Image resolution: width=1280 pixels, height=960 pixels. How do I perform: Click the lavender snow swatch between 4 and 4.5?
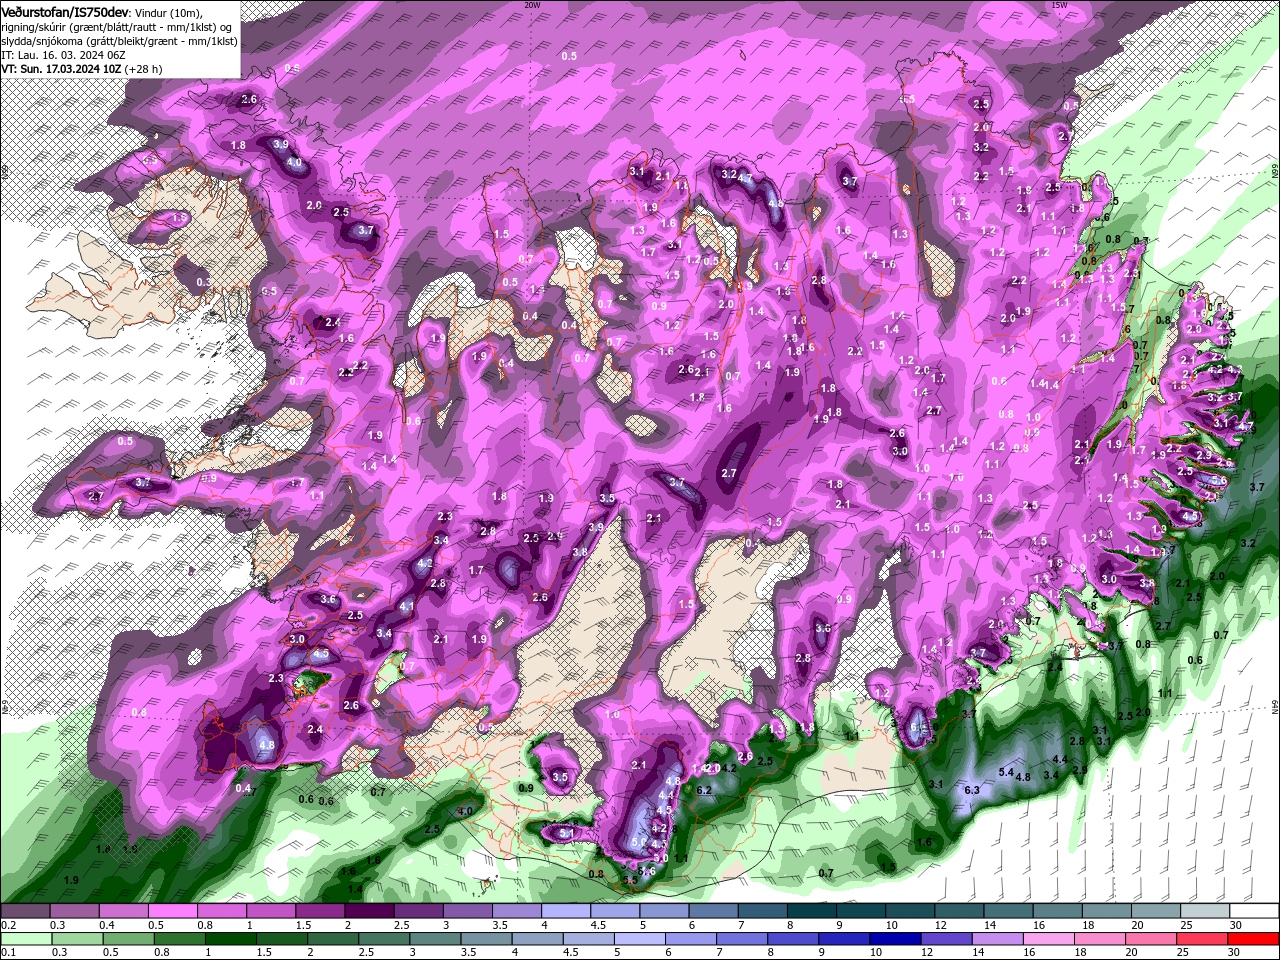click(565, 911)
